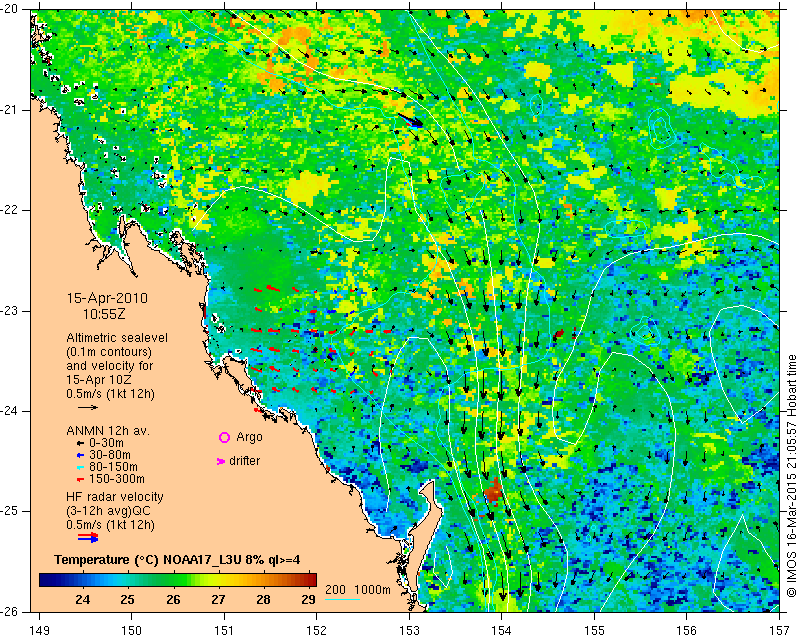Click the '(3-12h avg)QC' legend text
The image size is (800, 640).
tap(108, 510)
